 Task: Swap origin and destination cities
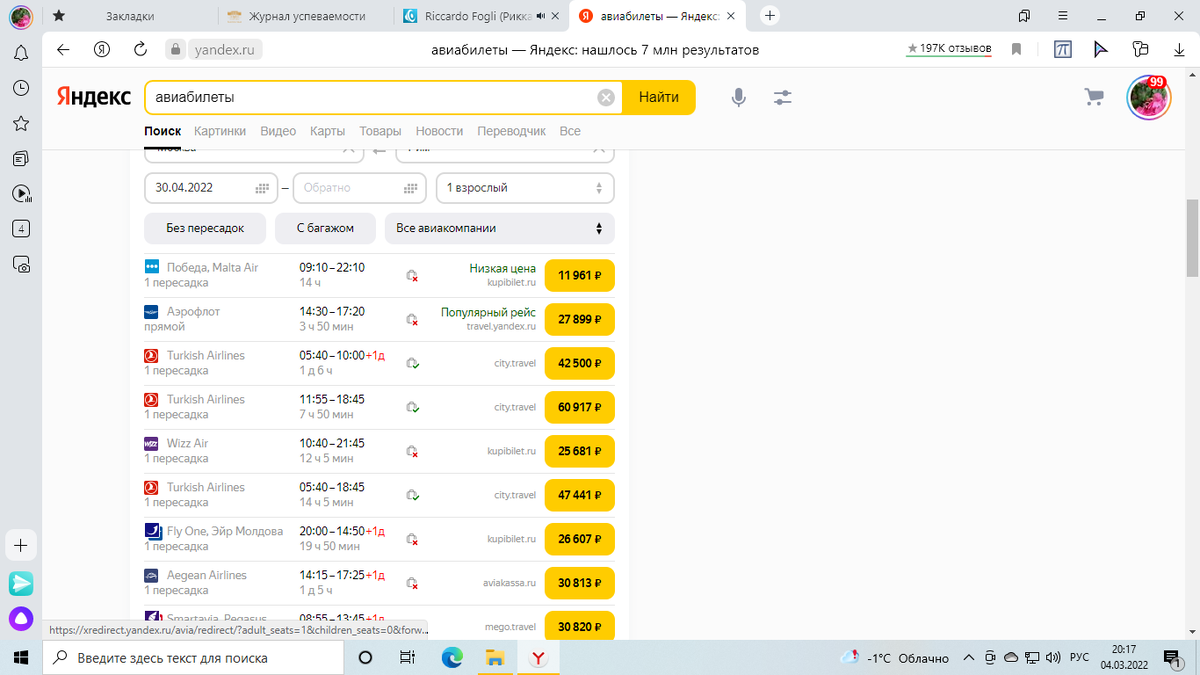click(x=379, y=149)
